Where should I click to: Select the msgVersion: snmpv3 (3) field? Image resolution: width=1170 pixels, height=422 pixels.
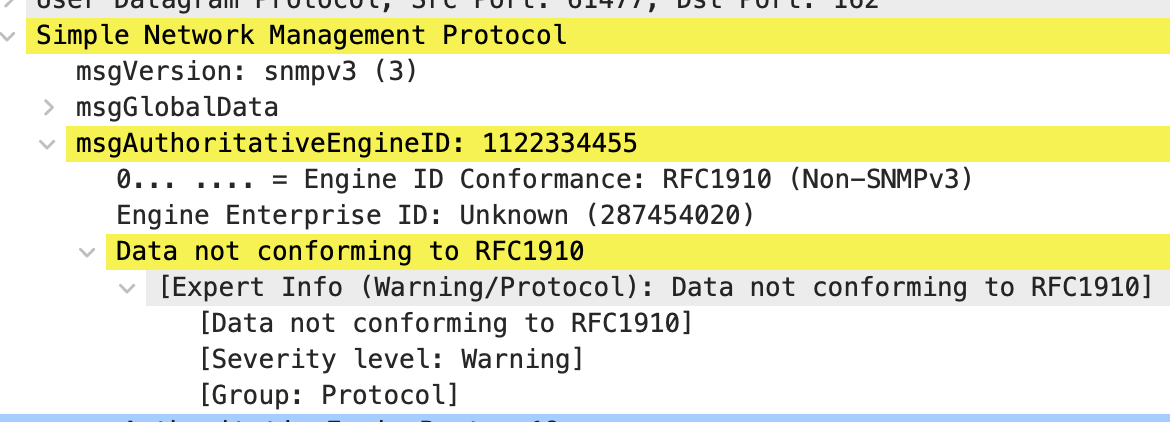coord(246,72)
